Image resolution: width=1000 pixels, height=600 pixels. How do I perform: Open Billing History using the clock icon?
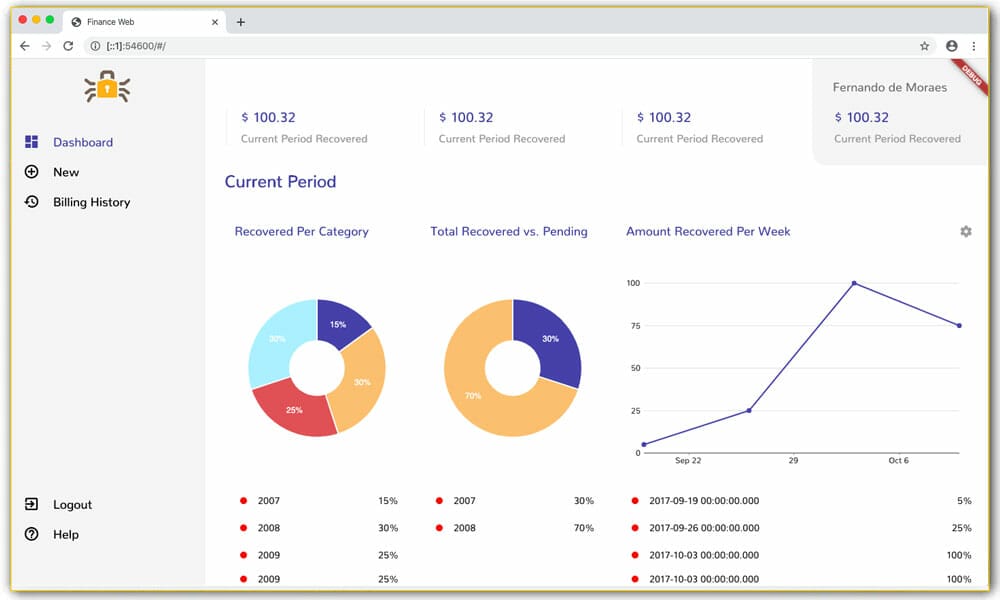[x=32, y=202]
